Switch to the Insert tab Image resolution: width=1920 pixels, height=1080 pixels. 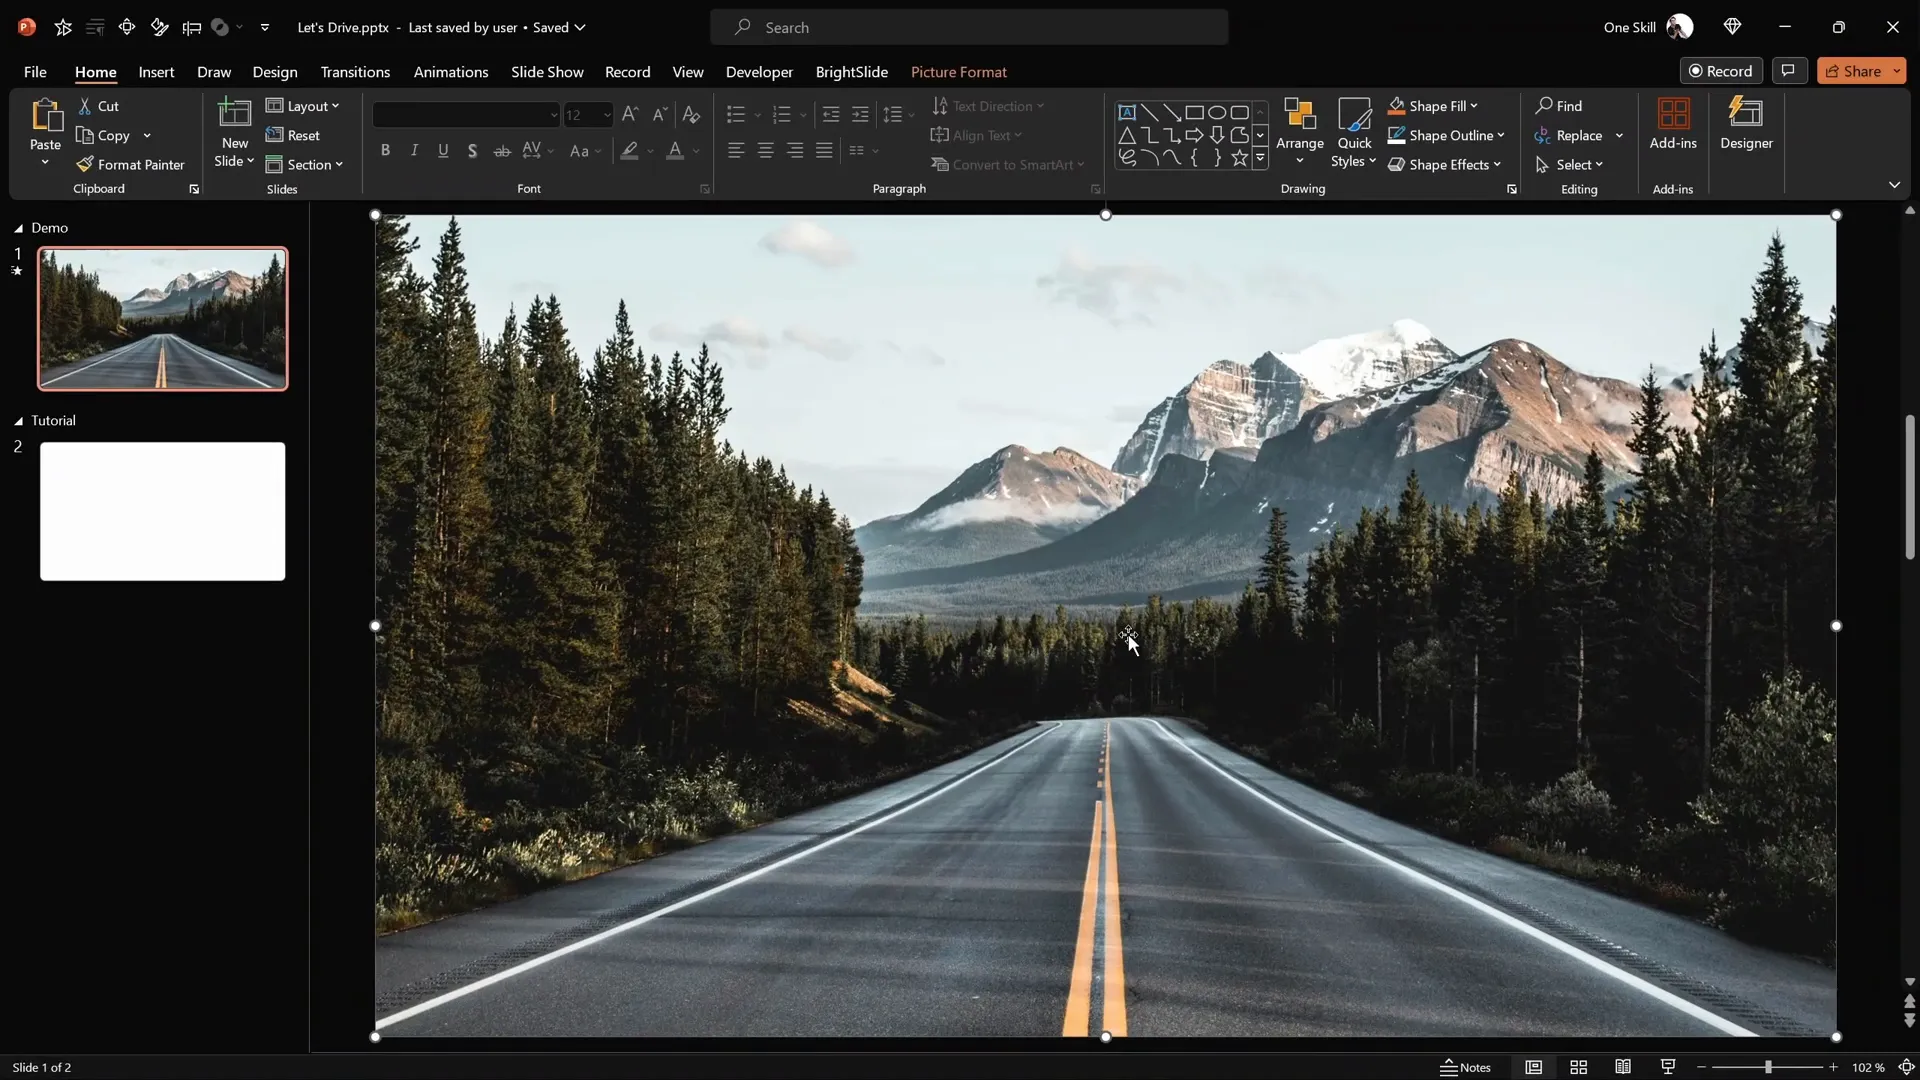coord(156,72)
